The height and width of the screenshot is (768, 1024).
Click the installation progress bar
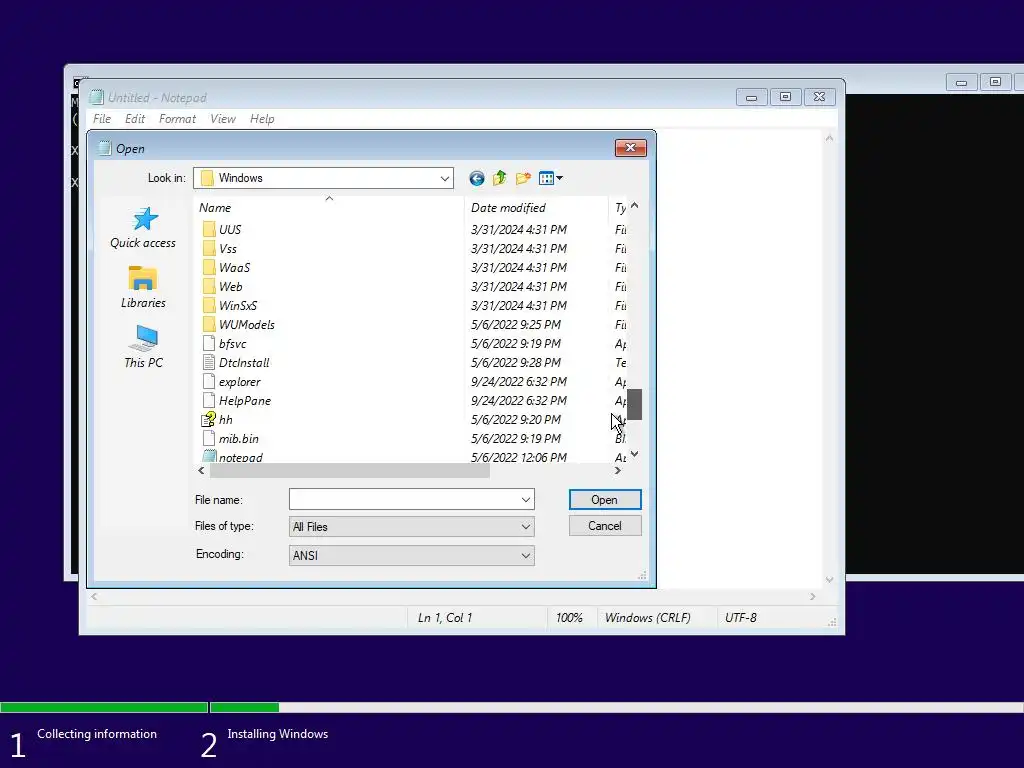pos(512,707)
